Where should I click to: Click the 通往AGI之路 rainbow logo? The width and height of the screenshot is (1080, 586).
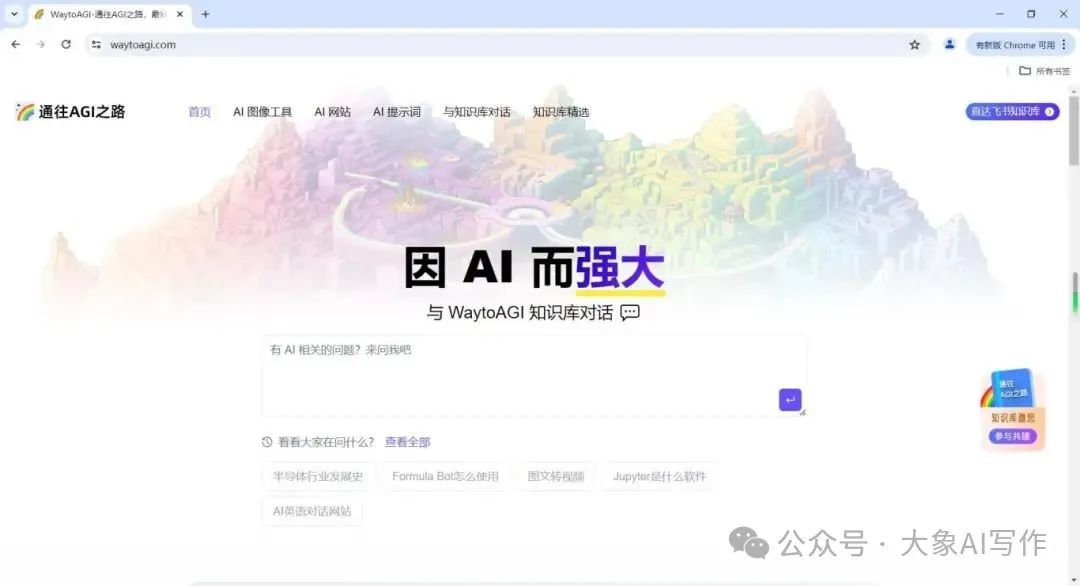coord(70,112)
